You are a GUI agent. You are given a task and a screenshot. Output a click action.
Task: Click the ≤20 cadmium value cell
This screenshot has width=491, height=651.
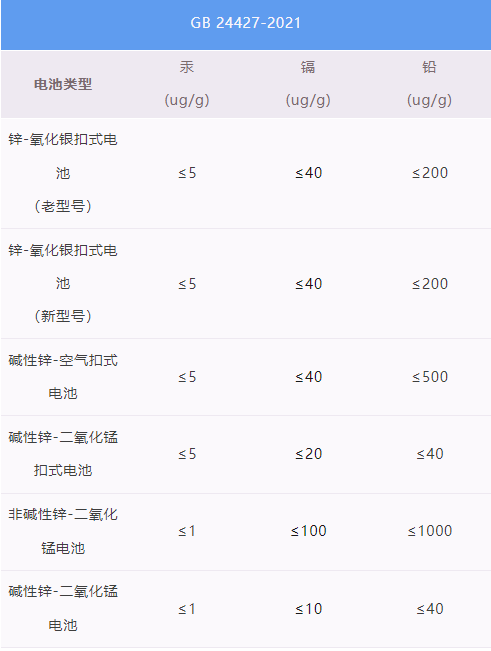pos(308,454)
